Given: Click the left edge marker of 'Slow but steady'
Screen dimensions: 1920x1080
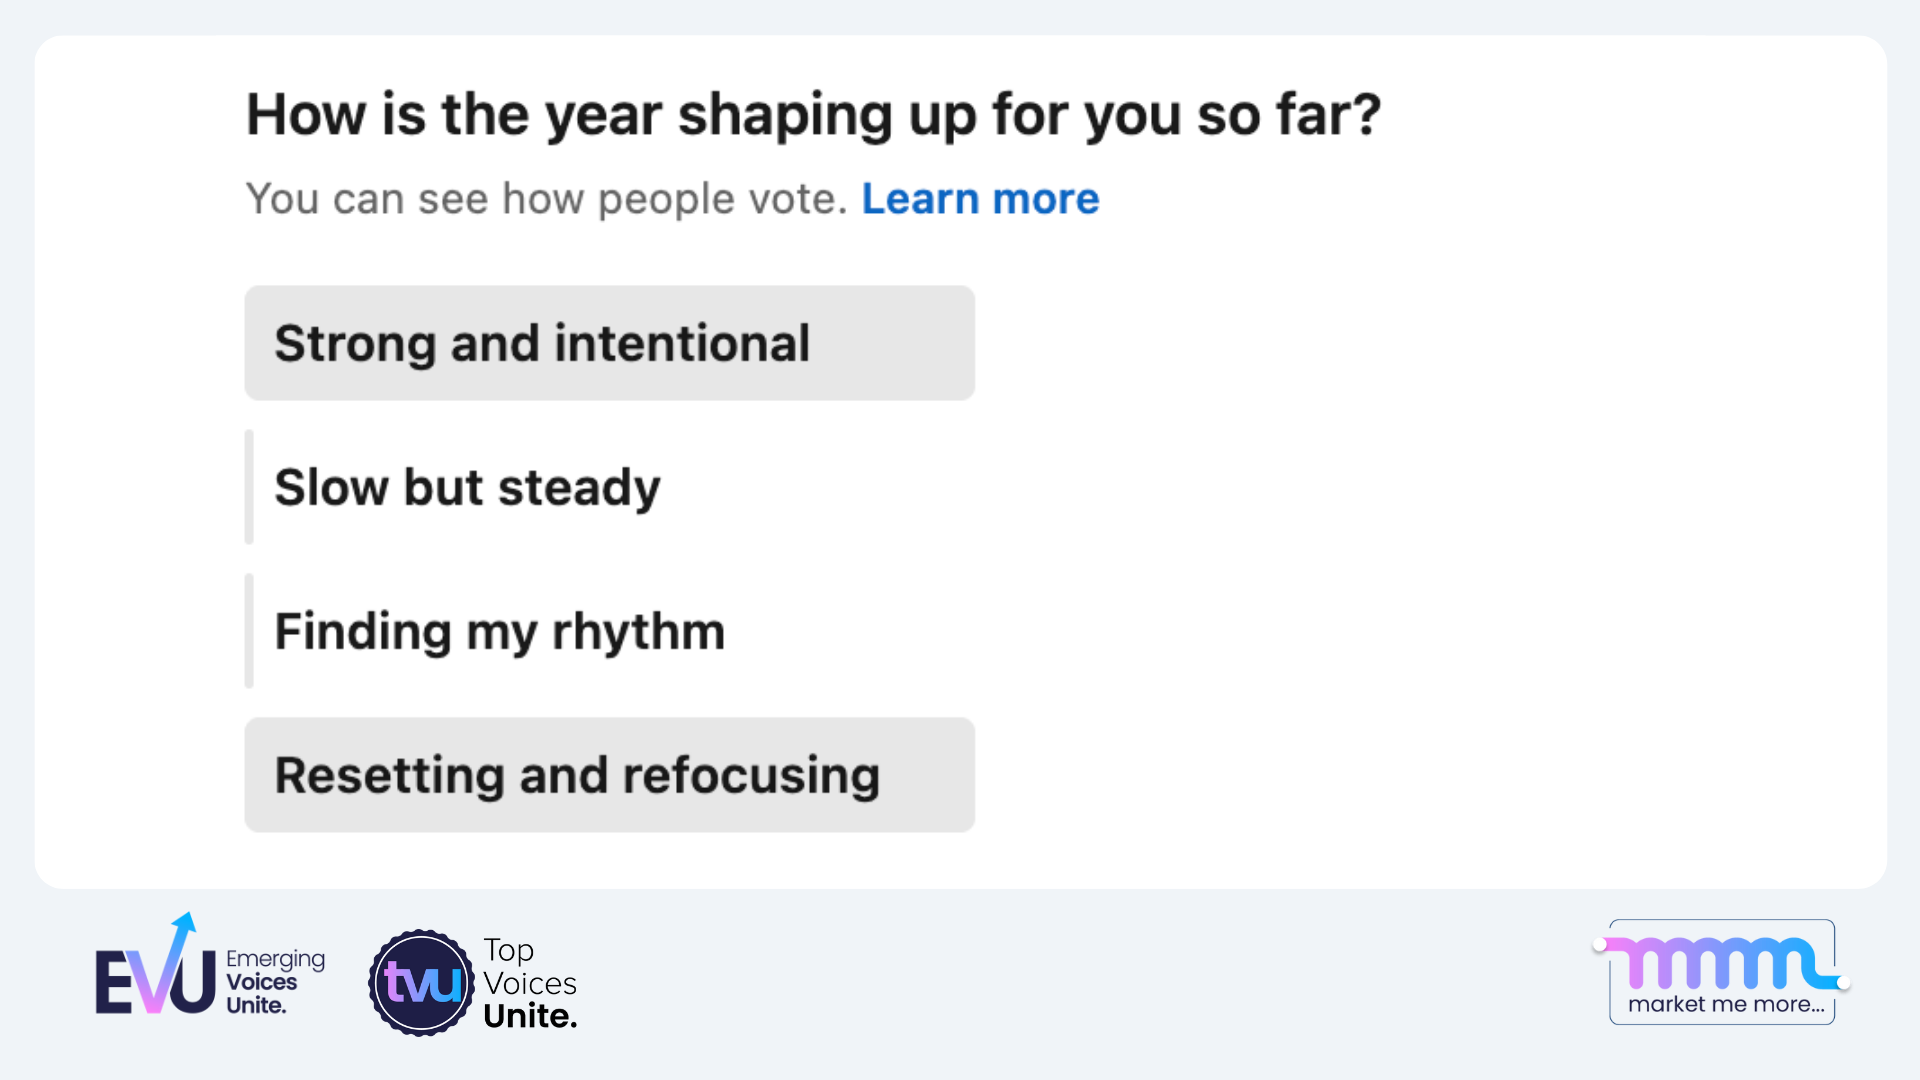Looking at the screenshot, I should click(247, 486).
